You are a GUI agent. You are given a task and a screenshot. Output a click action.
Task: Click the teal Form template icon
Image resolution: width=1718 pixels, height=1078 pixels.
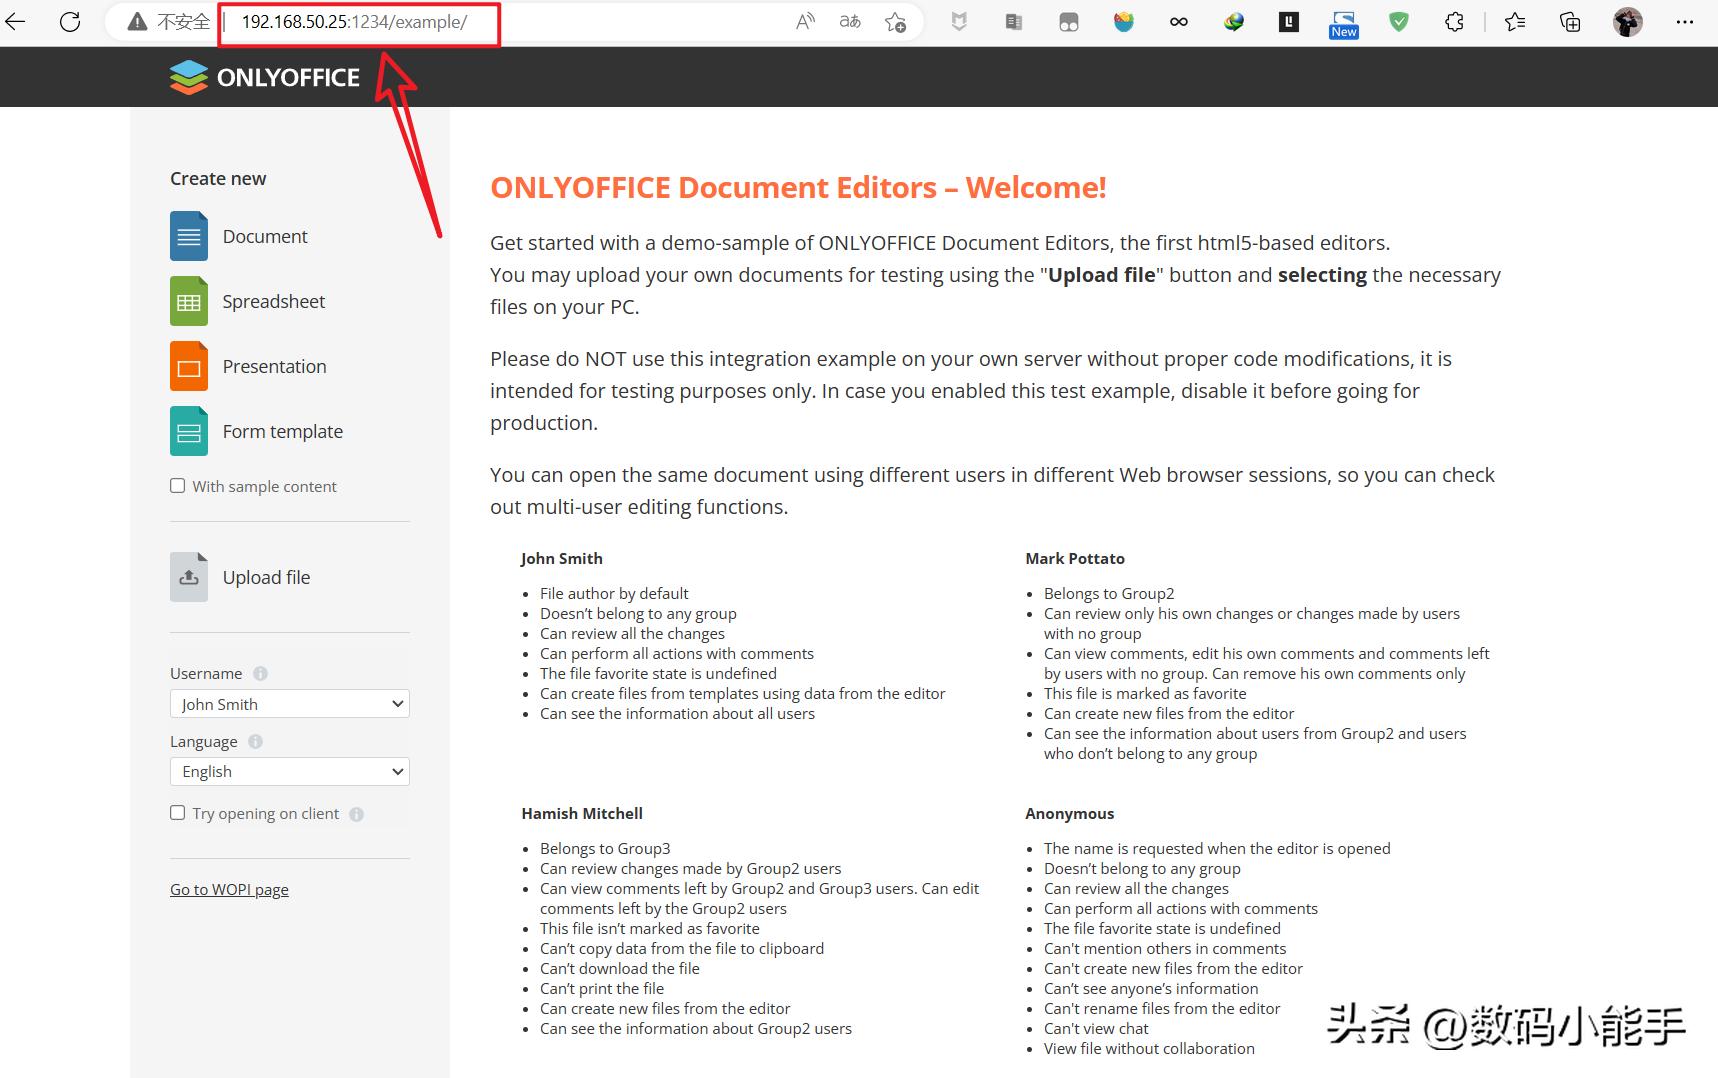(x=189, y=431)
